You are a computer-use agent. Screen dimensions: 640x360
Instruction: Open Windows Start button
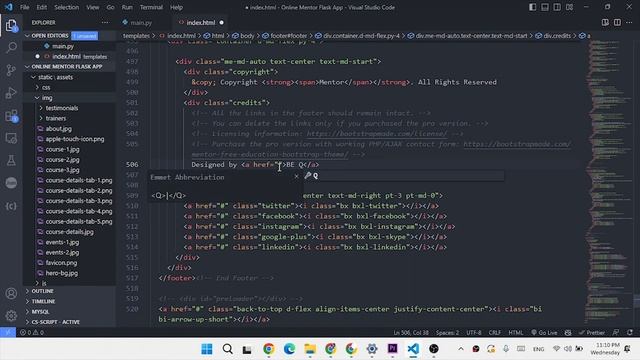coord(207,349)
